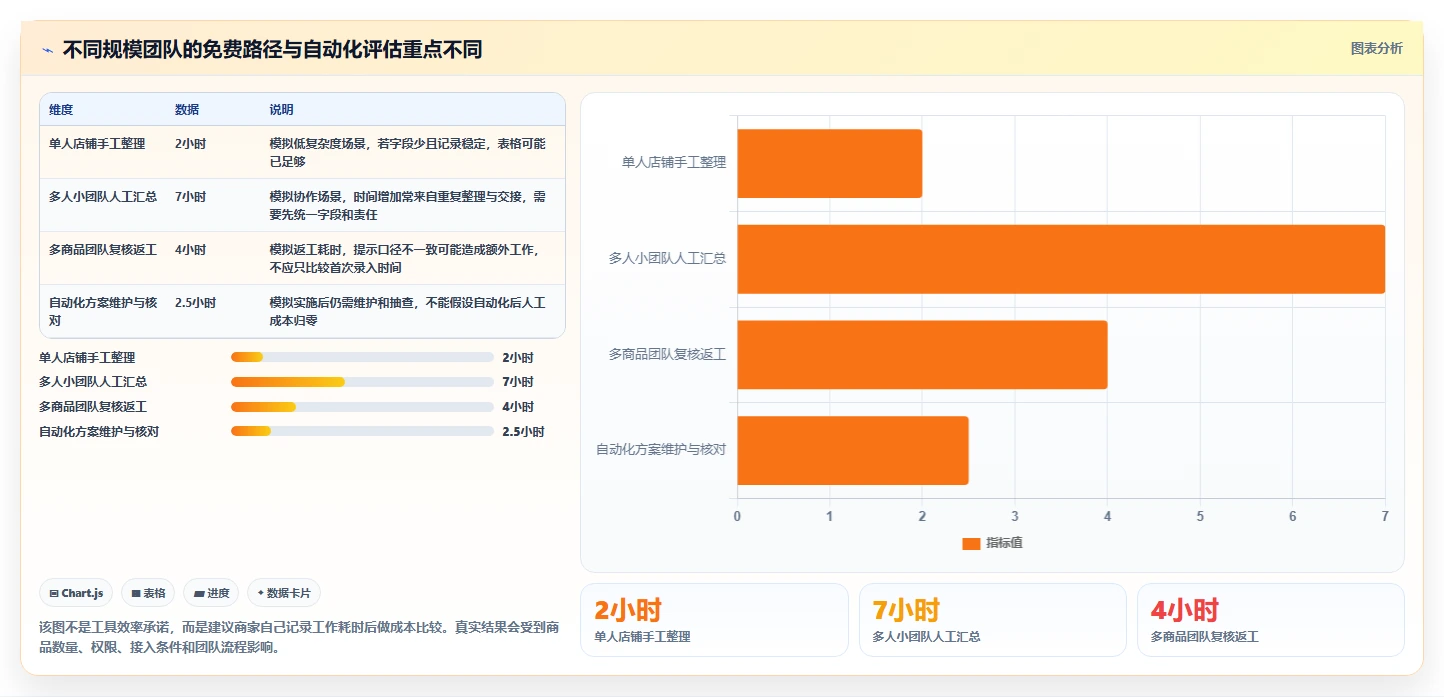Click progress list label 多商品团队复核返工
The image size is (1444, 697).
point(93,407)
